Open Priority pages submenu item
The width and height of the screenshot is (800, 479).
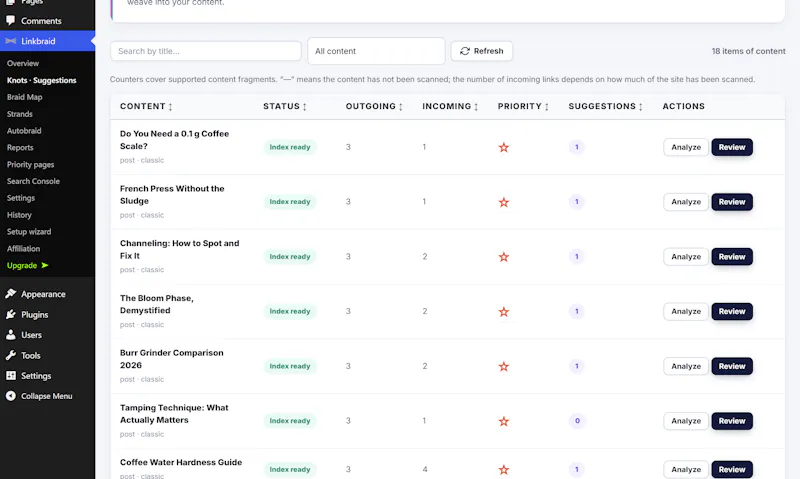[x=31, y=164]
